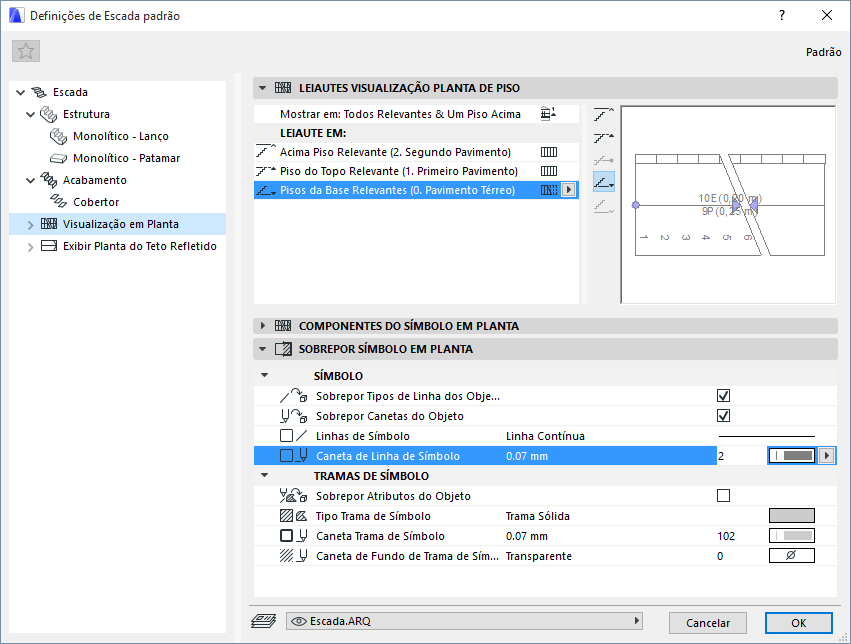Click the Caneta de Fundo de Trama icon
851x644 pixels.
294,556
